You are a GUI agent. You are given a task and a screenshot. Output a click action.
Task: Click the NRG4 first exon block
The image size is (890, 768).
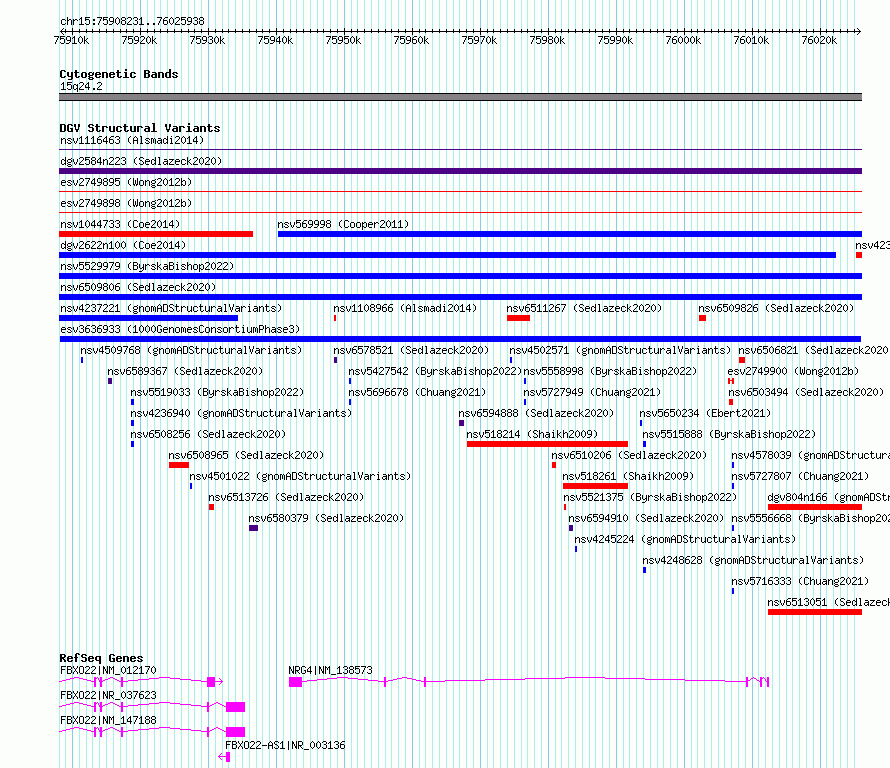coord(295,682)
